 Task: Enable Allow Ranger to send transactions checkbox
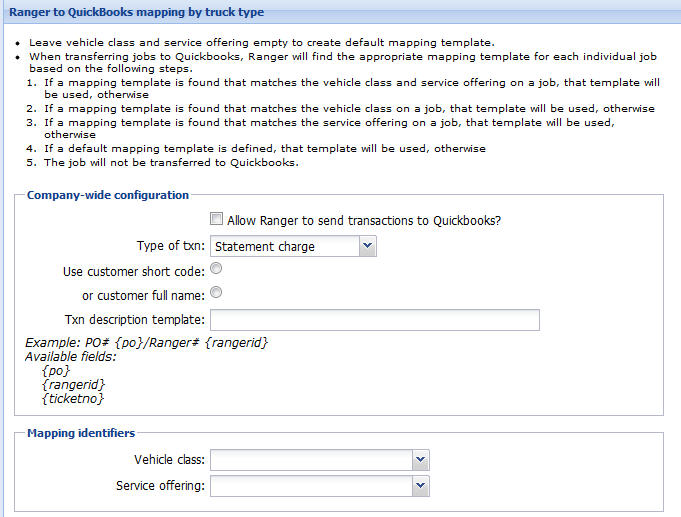tap(216, 219)
